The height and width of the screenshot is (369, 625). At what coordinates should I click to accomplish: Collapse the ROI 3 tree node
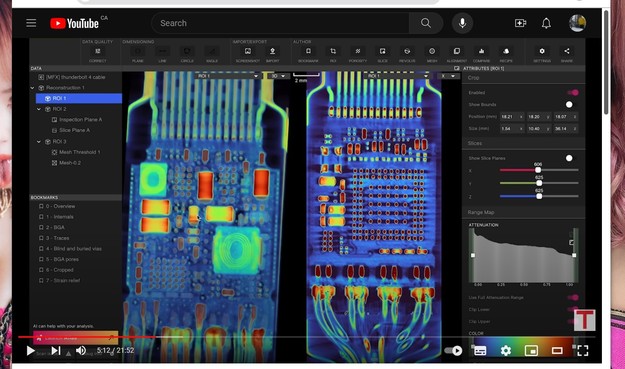tap(39, 141)
